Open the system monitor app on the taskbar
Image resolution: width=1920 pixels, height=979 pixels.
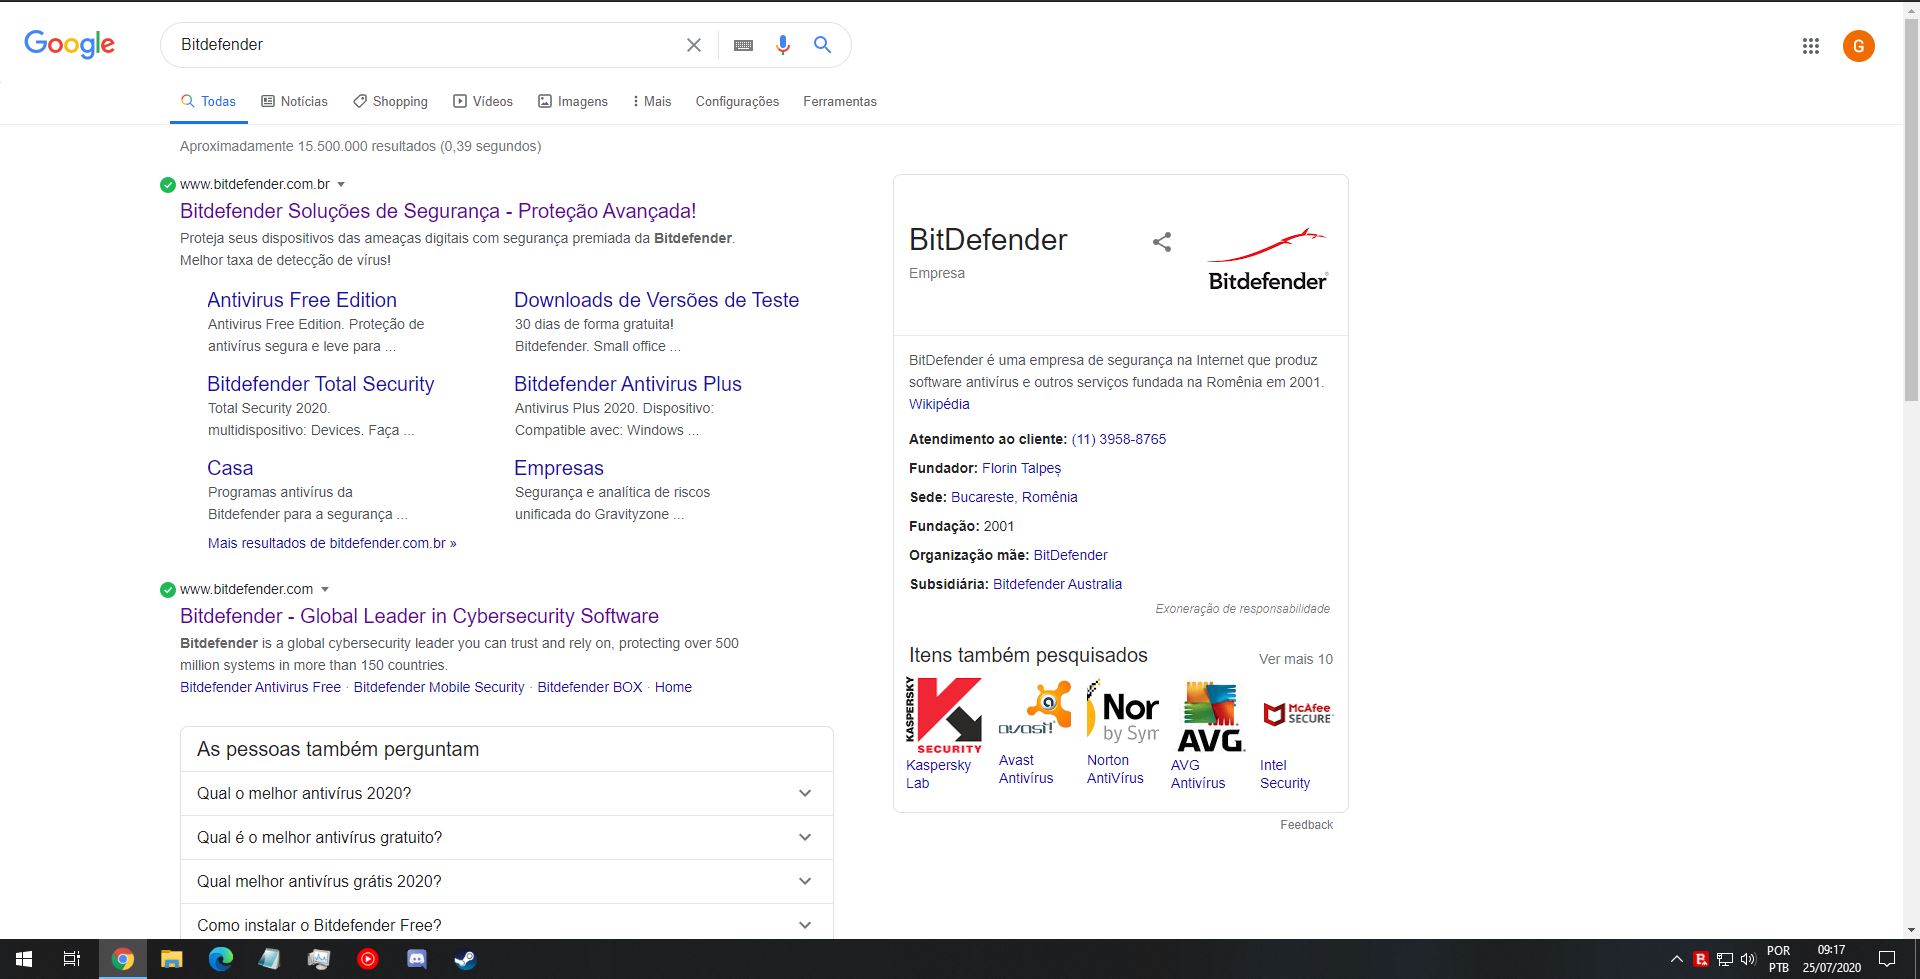click(x=318, y=959)
